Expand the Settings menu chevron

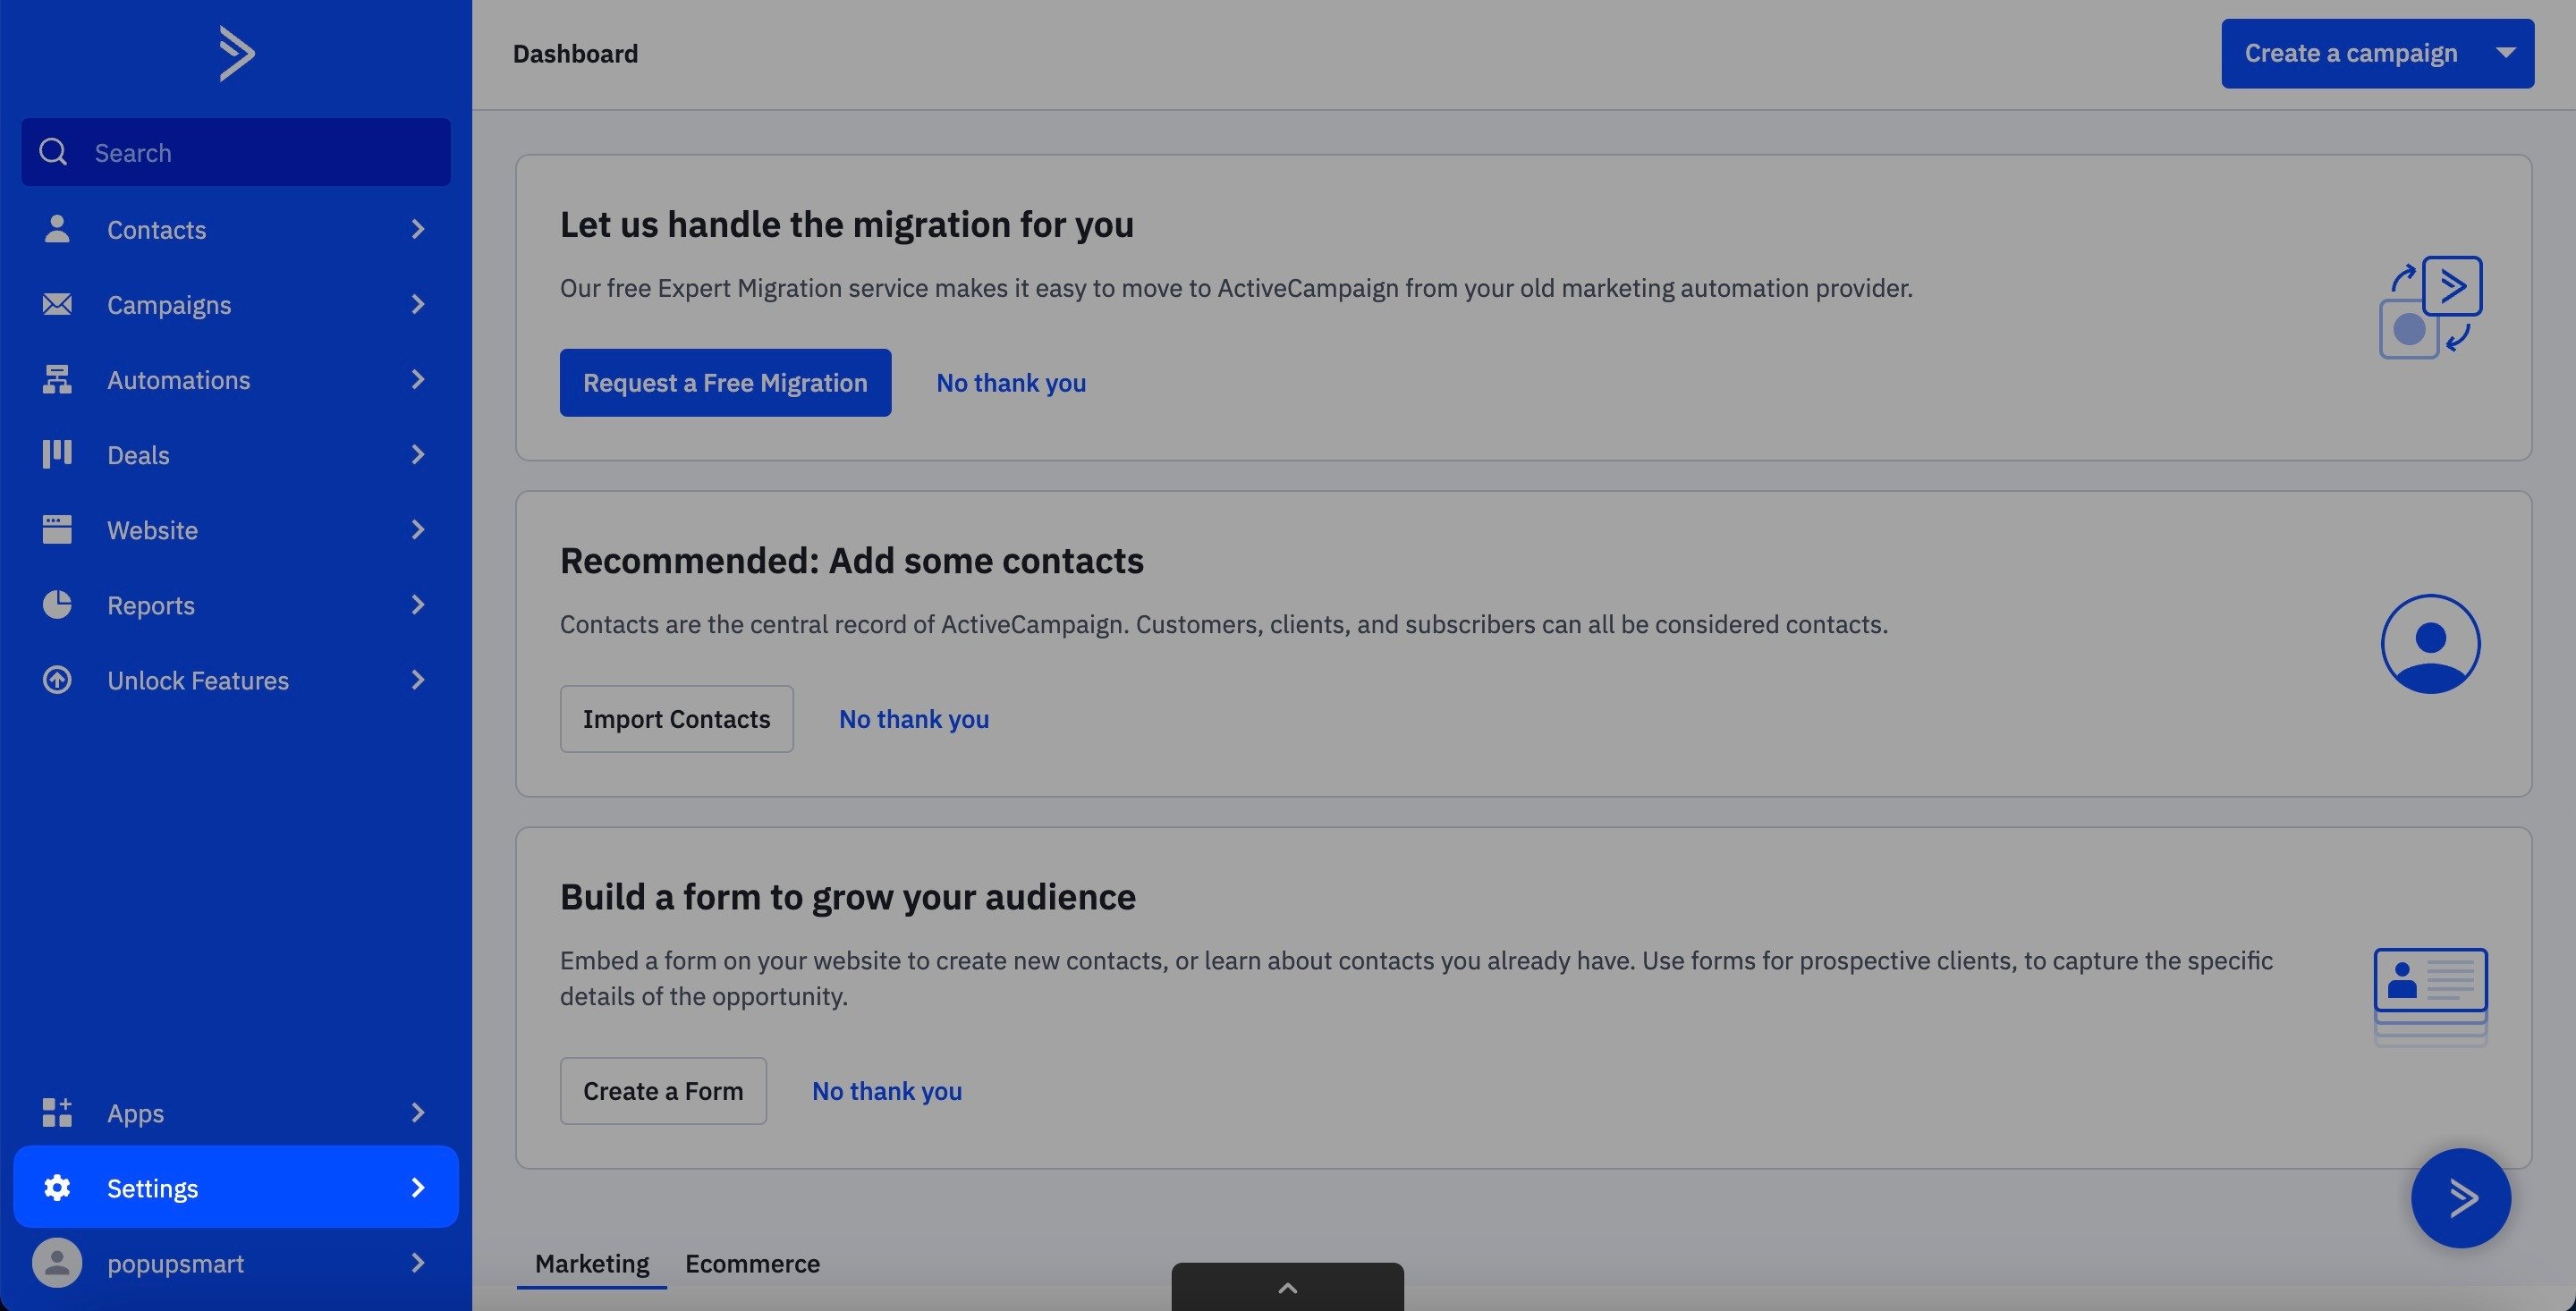(418, 1187)
